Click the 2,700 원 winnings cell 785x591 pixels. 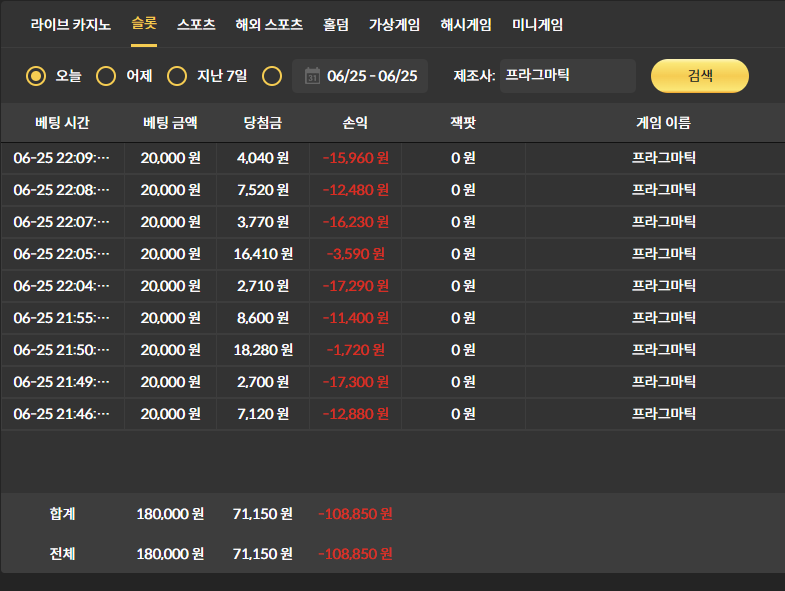[x=263, y=382]
